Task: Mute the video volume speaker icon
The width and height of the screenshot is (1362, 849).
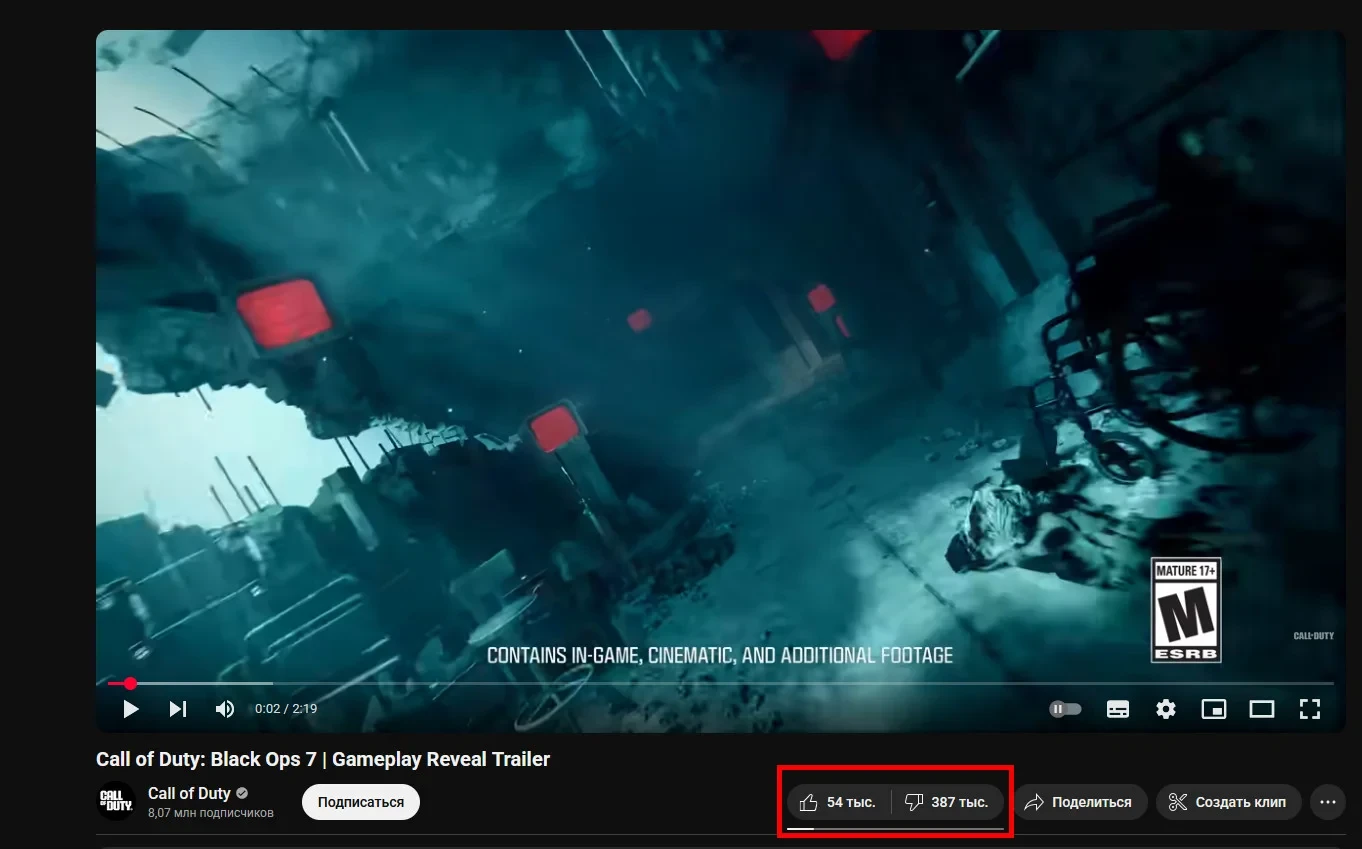Action: click(225, 709)
